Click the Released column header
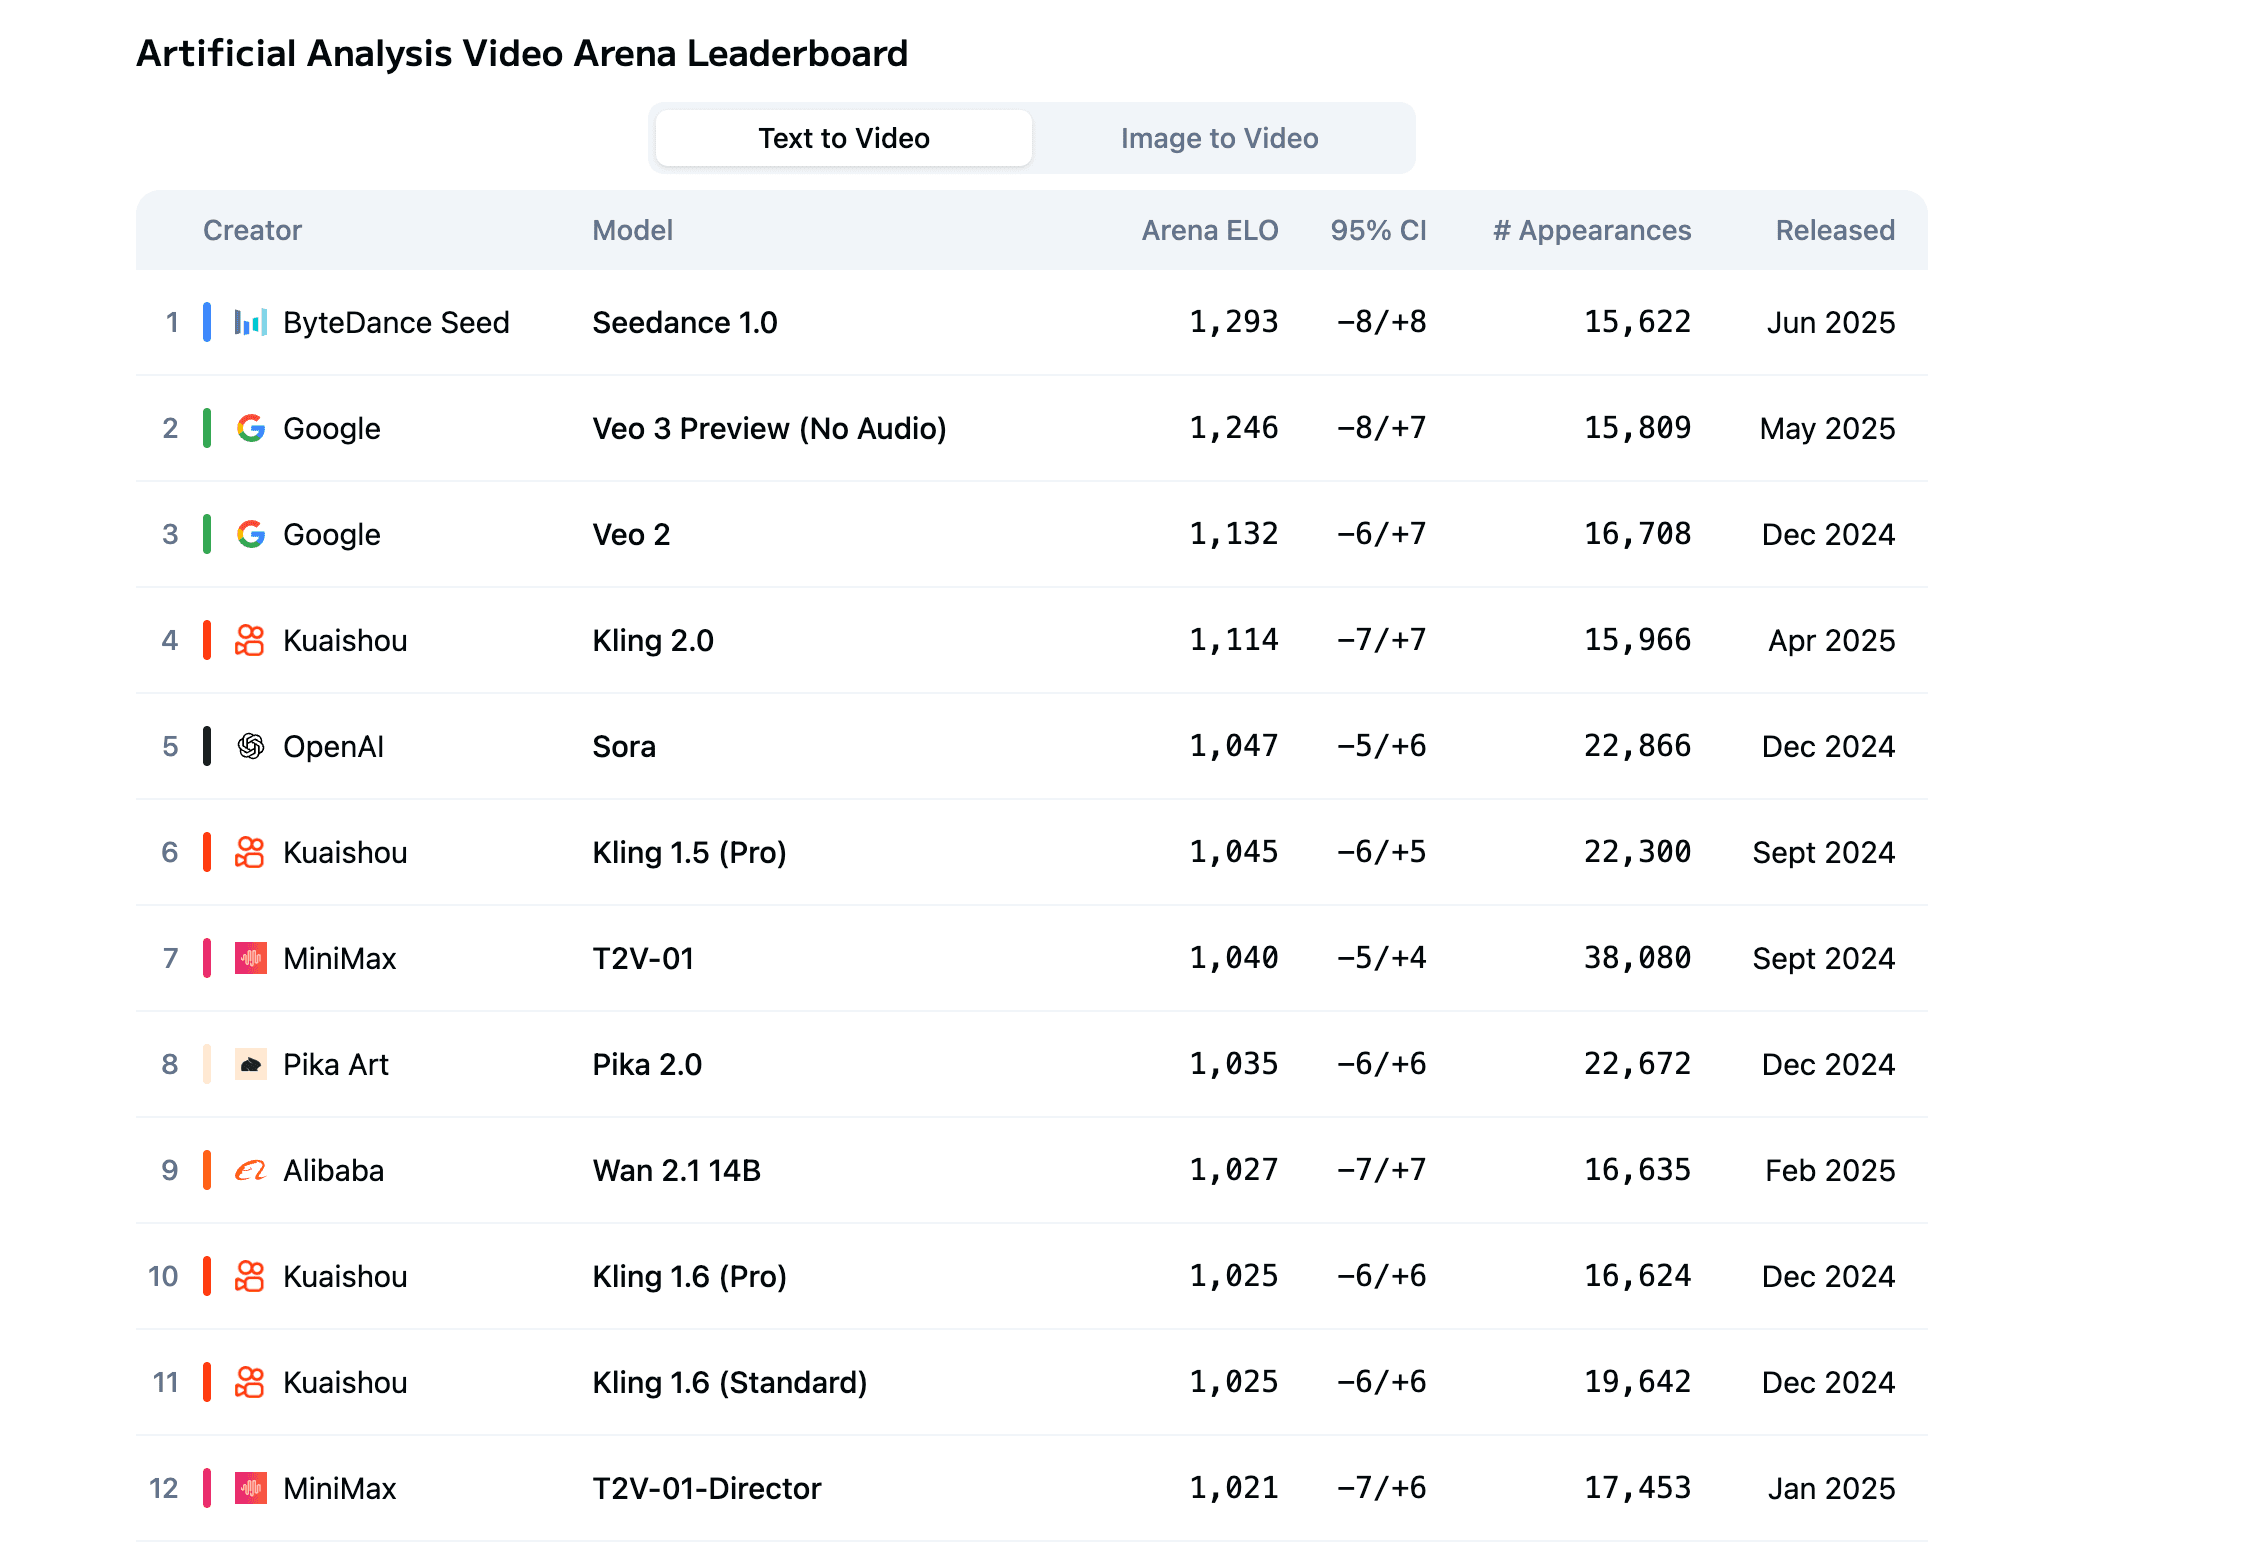The width and height of the screenshot is (2242, 1552). point(1834,230)
